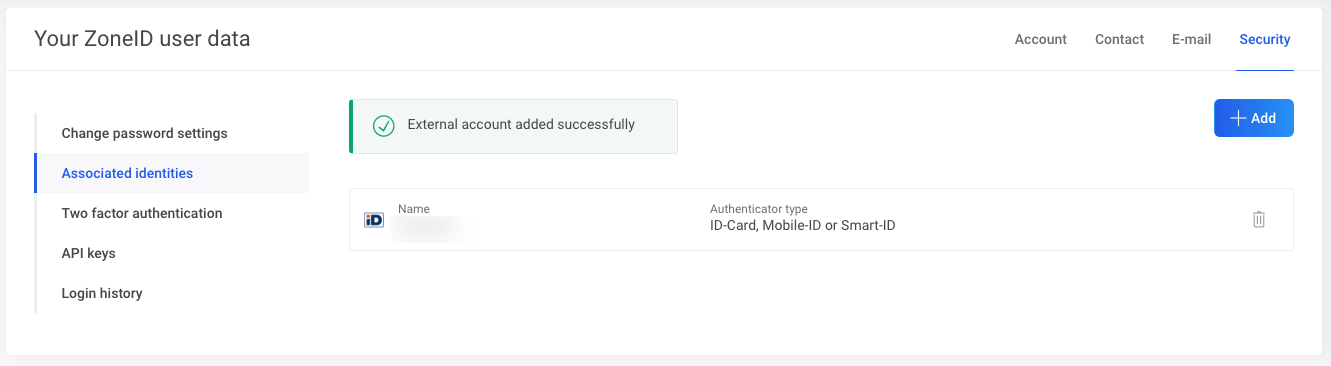Click the green success checkmark icon
Screen dimensions: 1331x366
[383, 126]
